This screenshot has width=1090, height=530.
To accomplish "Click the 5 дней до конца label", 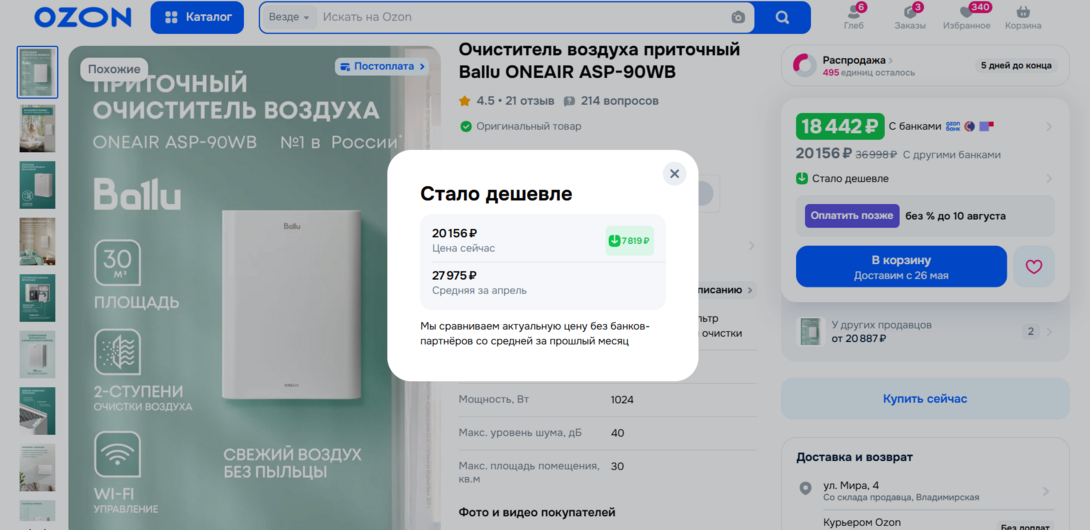I will (1016, 65).
